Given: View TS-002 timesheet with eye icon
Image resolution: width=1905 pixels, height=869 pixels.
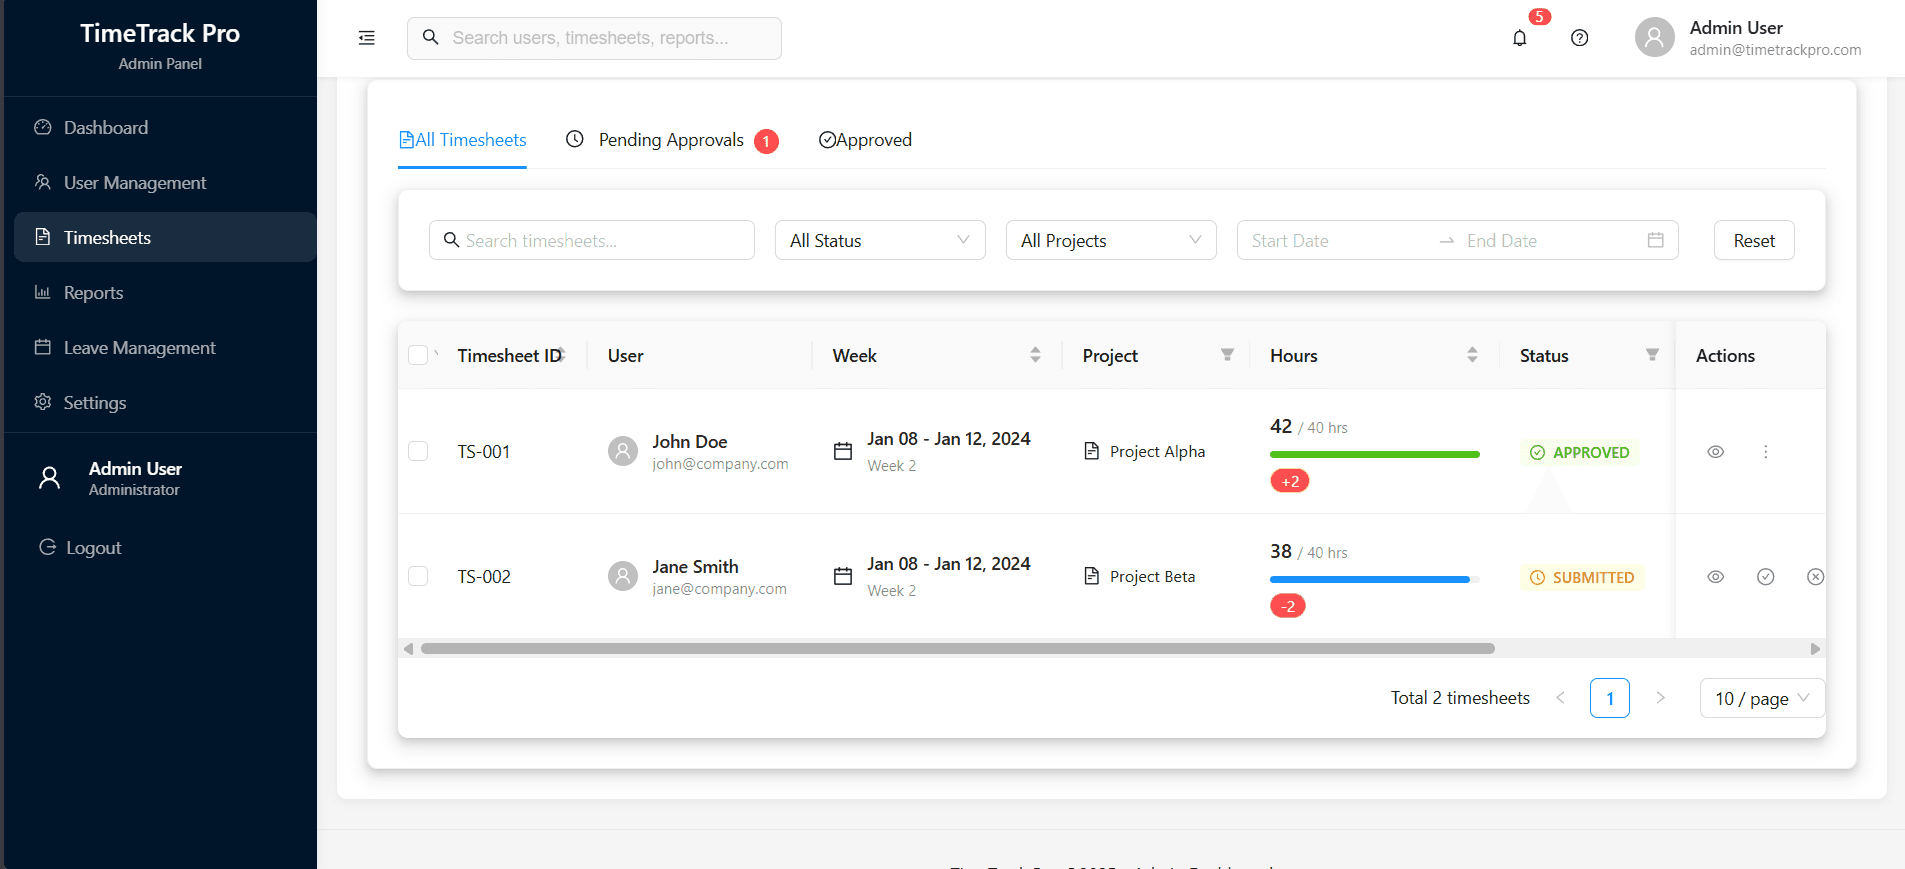Looking at the screenshot, I should coord(1715,577).
